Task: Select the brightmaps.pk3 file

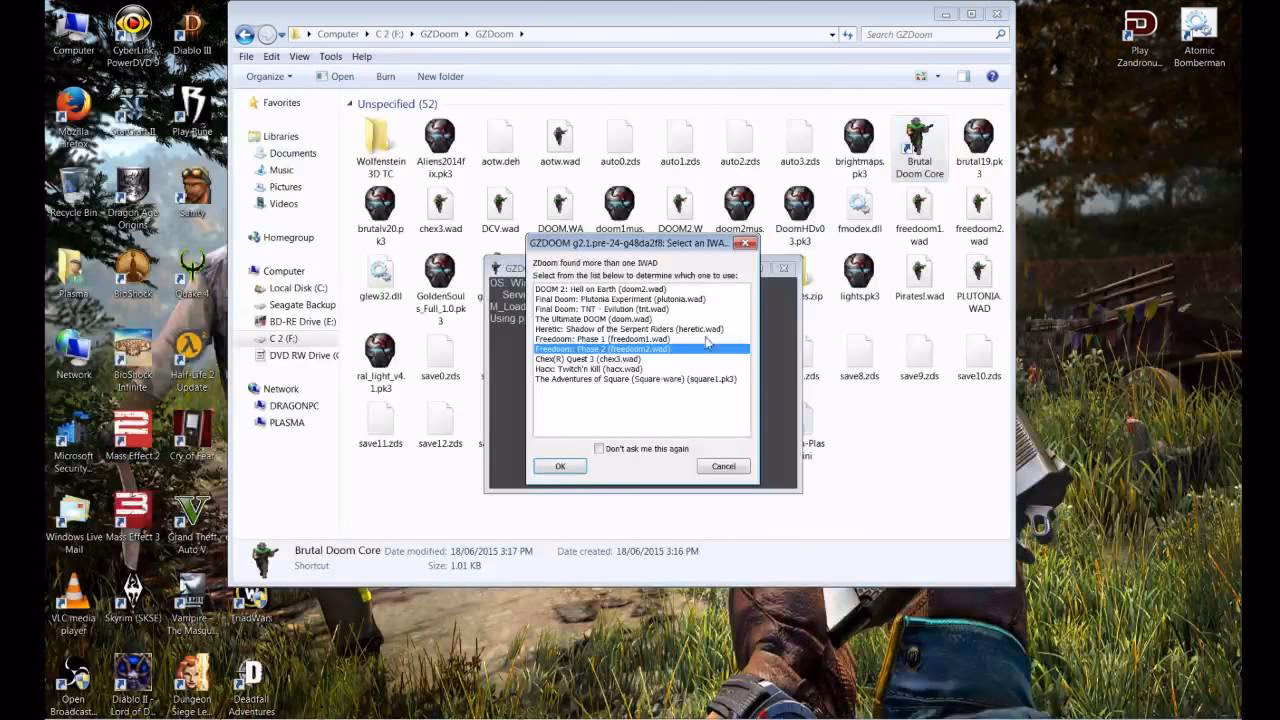Action: point(859,148)
